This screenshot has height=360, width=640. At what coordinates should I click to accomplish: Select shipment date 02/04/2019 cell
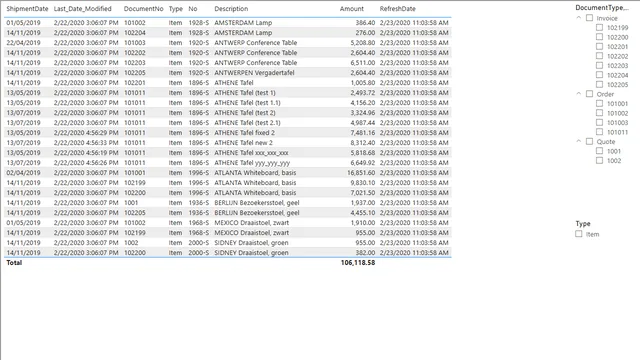point(23,173)
